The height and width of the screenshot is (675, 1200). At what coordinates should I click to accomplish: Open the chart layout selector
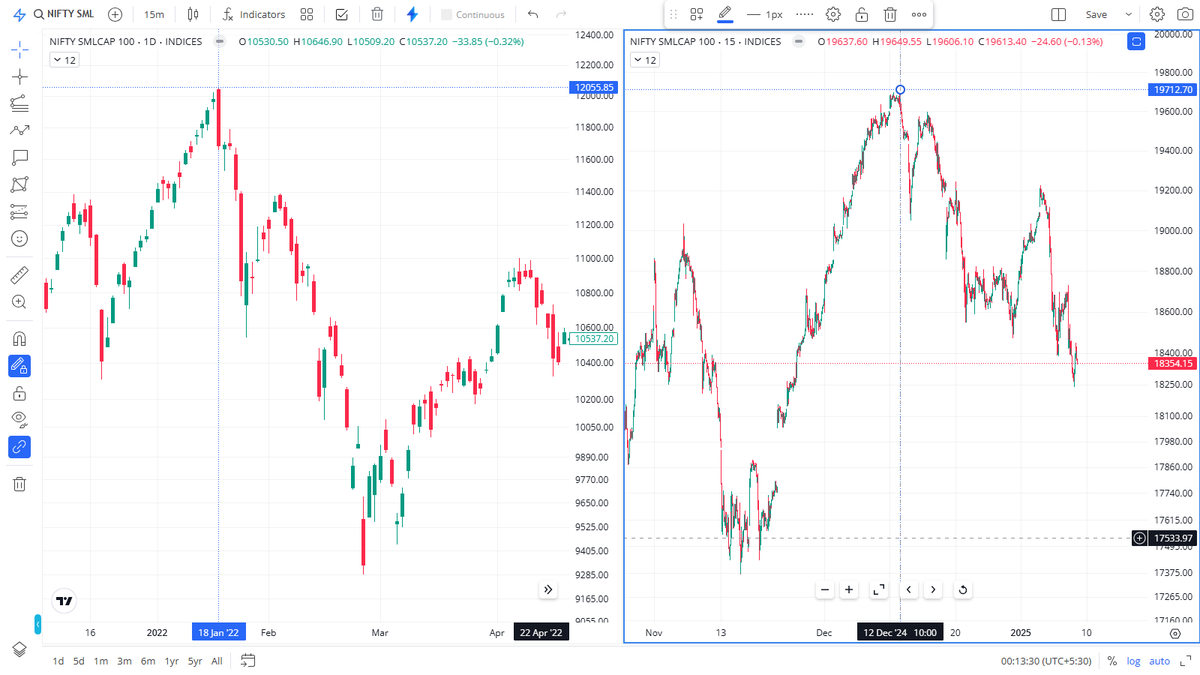coord(1058,15)
